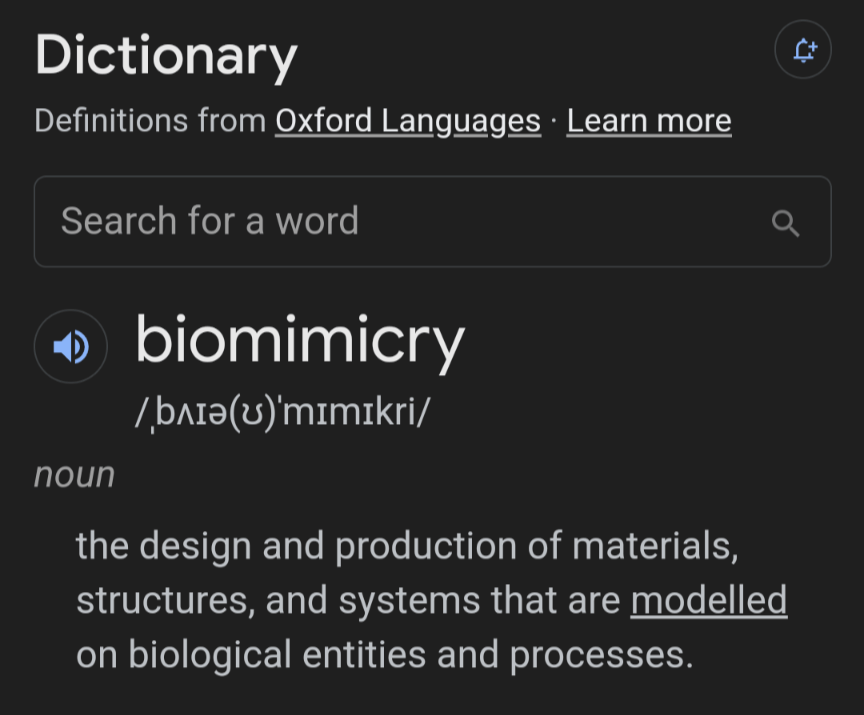Open the Oxford Languages link
864x715 pixels.
coord(408,121)
